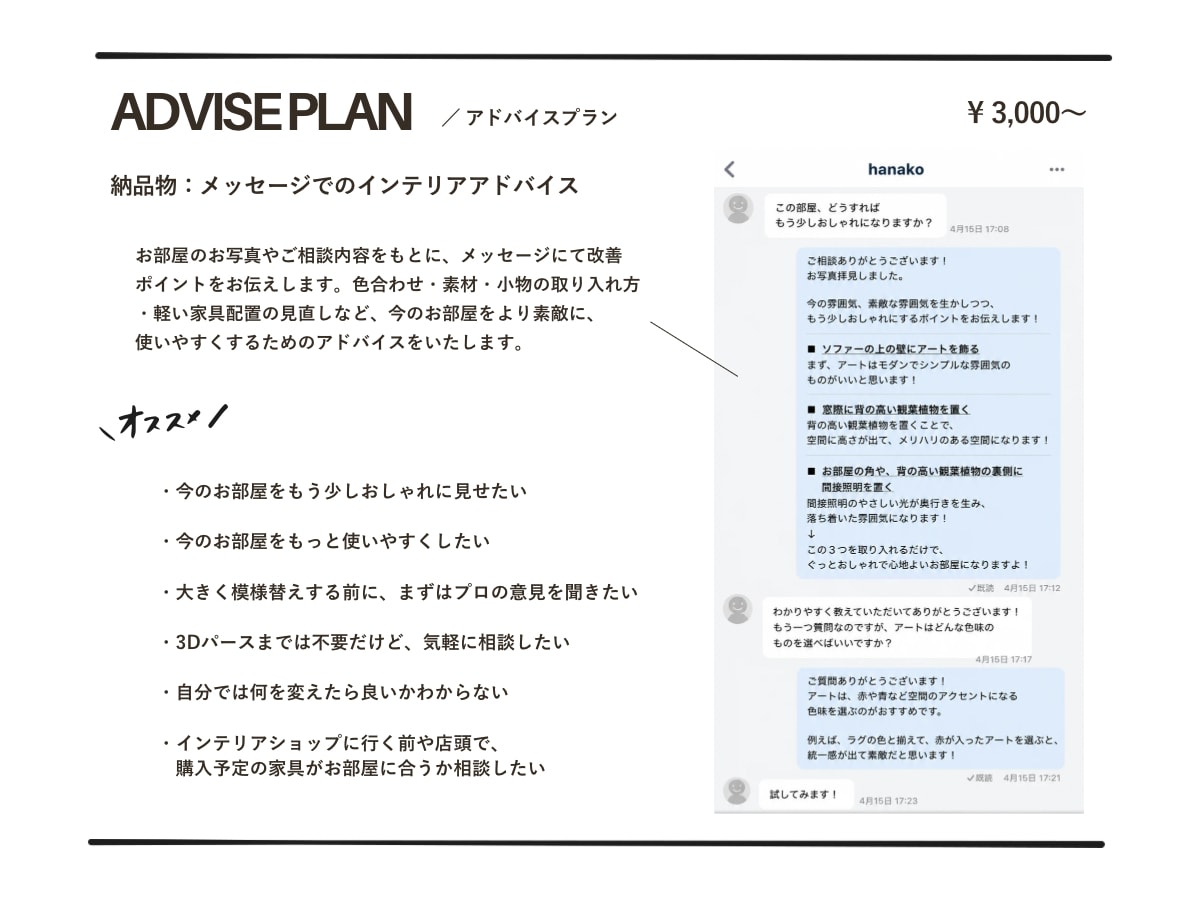The width and height of the screenshot is (1200, 900).
Task: Click the message bubble '試してみます！'
Action: pyautogui.click(x=806, y=795)
